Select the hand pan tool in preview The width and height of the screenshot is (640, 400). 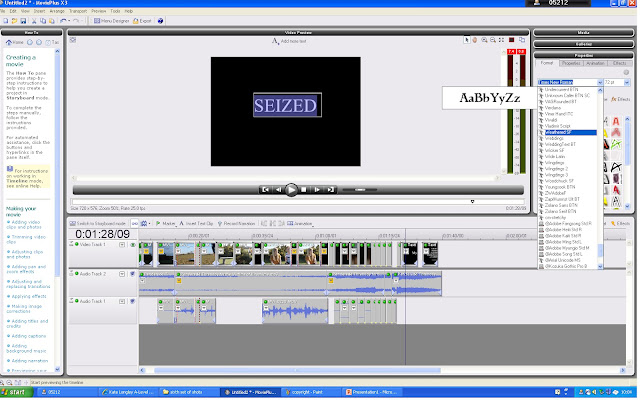tap(475, 40)
